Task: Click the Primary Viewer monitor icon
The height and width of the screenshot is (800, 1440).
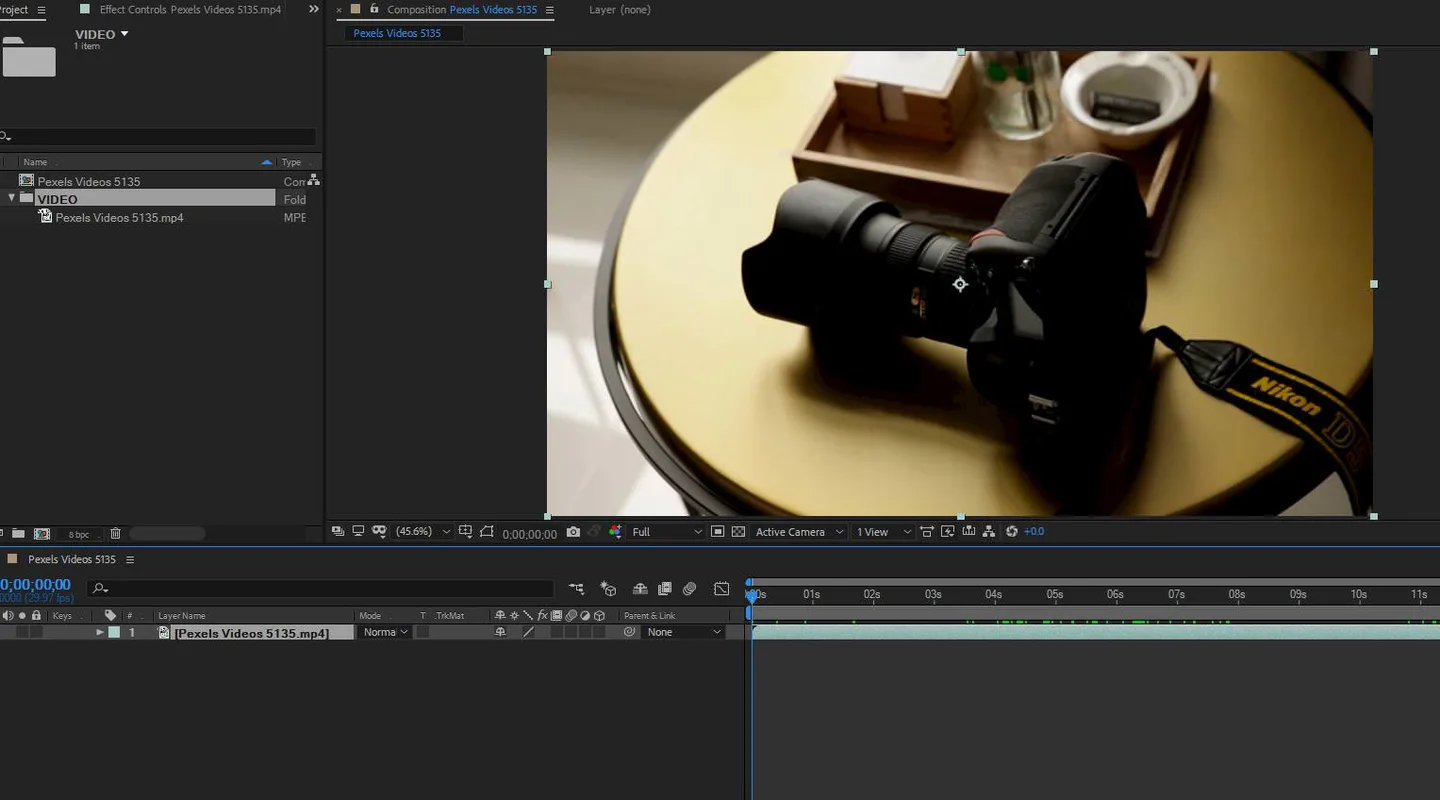Action: pyautogui.click(x=358, y=532)
